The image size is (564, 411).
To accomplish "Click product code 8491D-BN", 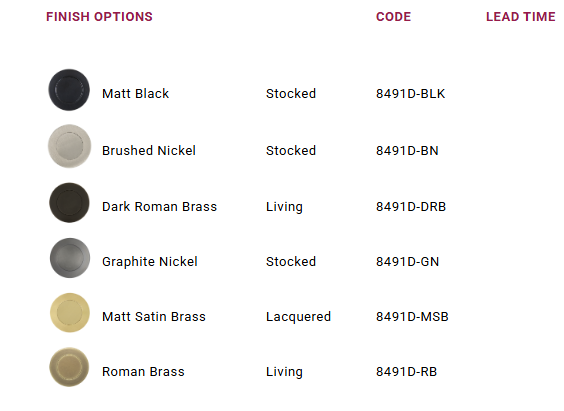I will coord(407,150).
